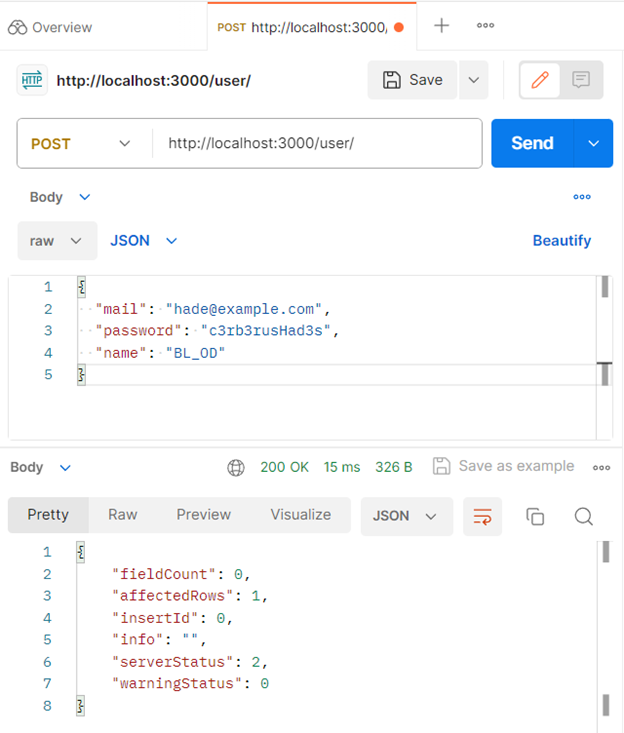Image resolution: width=624 pixels, height=733 pixels.
Task: Toggle the response word wrap icon
Action: 482,516
